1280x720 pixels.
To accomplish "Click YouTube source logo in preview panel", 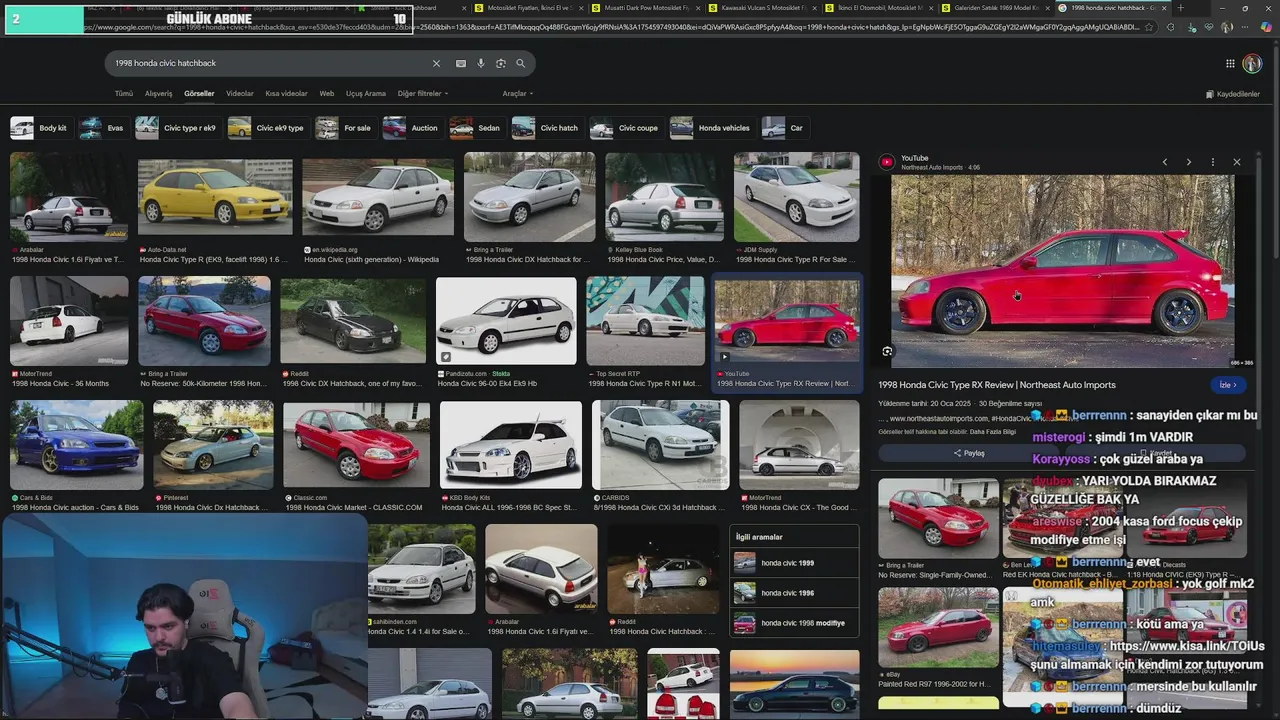I will (887, 162).
